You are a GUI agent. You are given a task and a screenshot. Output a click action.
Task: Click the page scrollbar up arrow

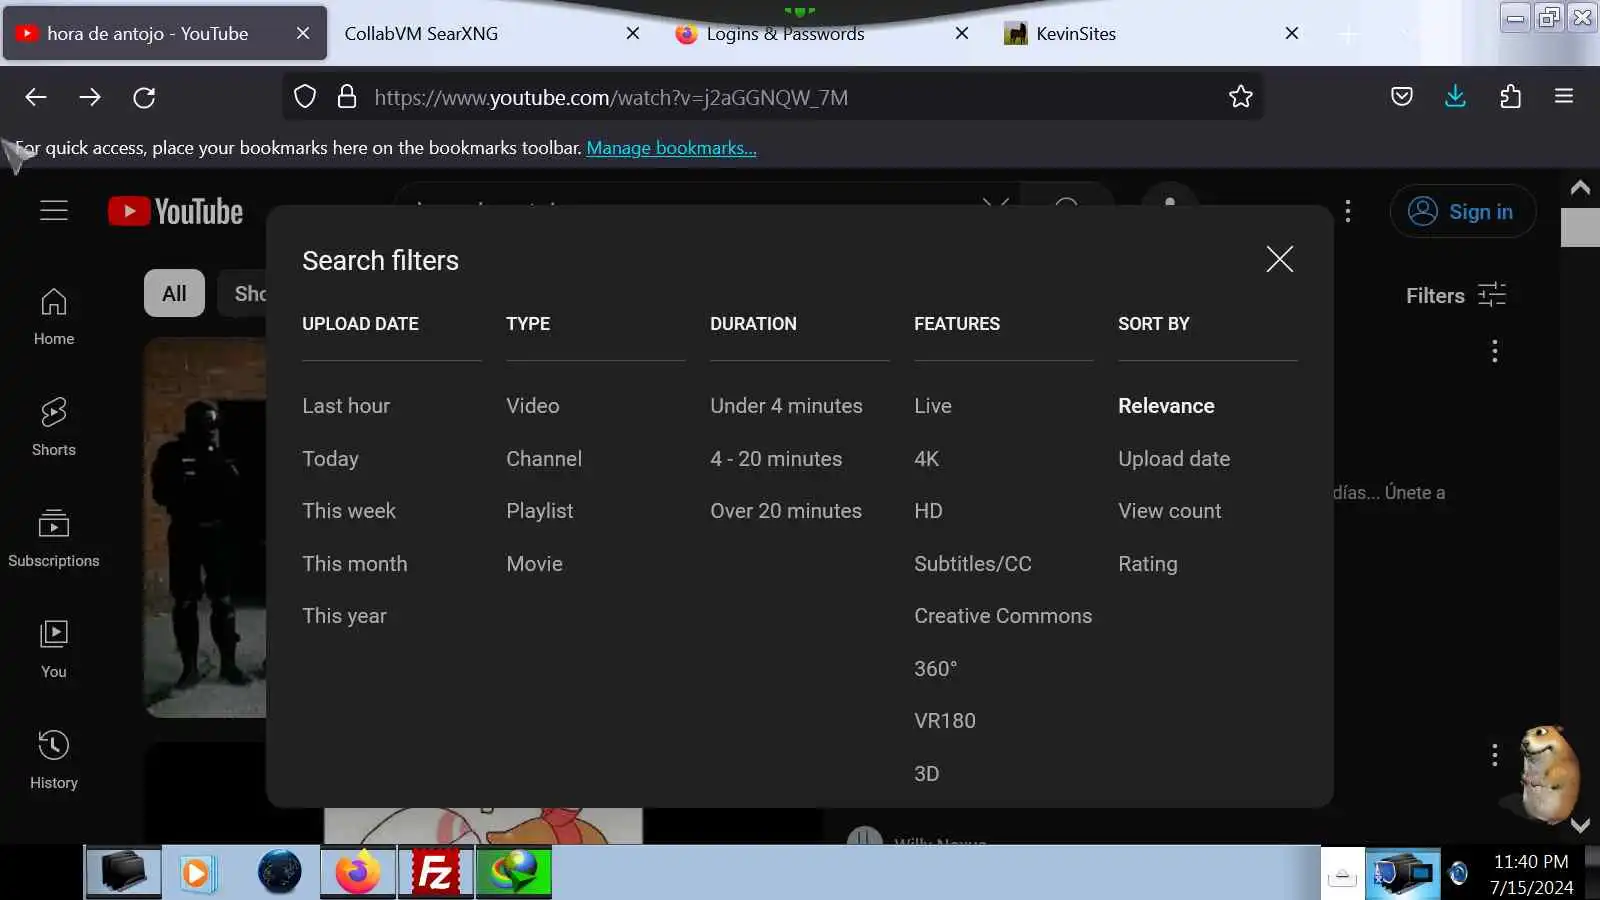pos(1580,187)
